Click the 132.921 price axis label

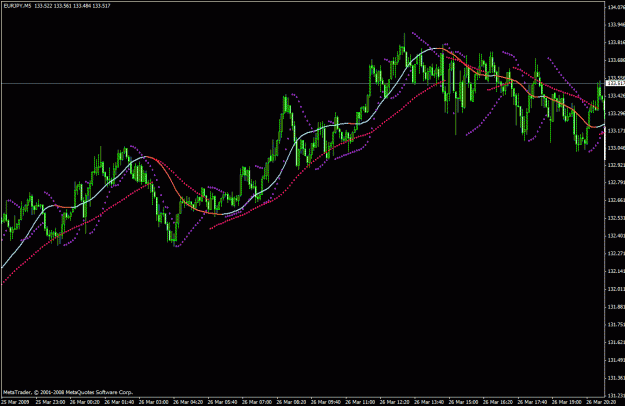click(x=616, y=165)
